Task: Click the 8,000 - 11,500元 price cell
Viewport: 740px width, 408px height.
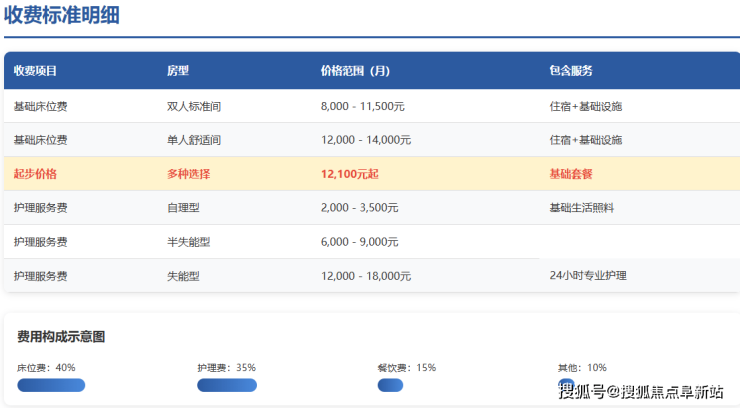Action: coord(362,106)
